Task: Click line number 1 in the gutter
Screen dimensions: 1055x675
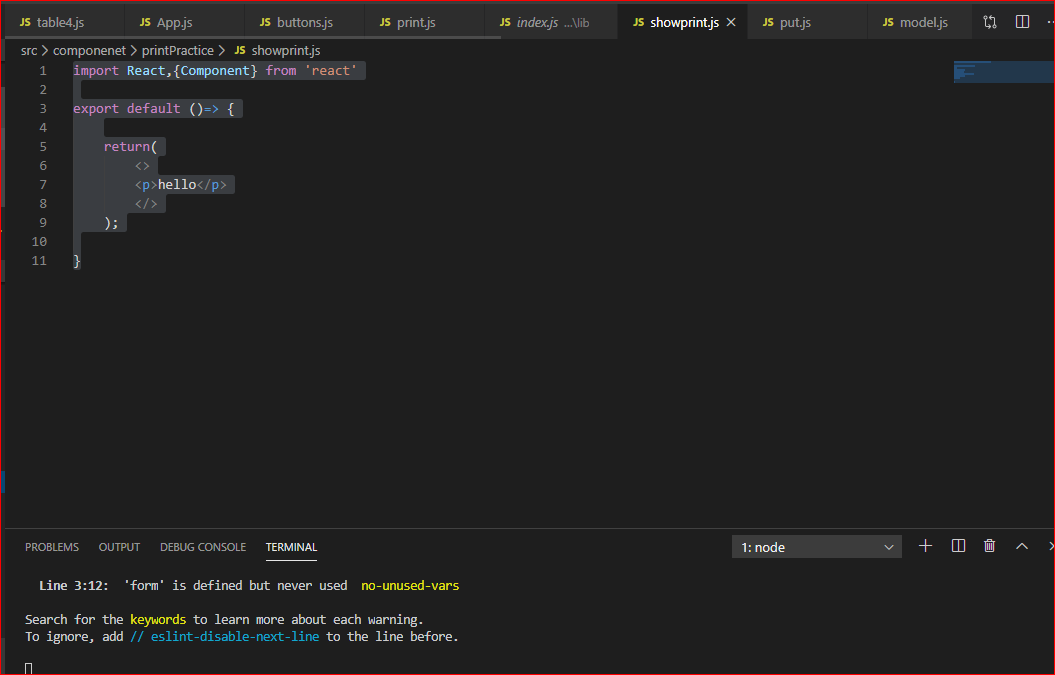Action: point(43,71)
